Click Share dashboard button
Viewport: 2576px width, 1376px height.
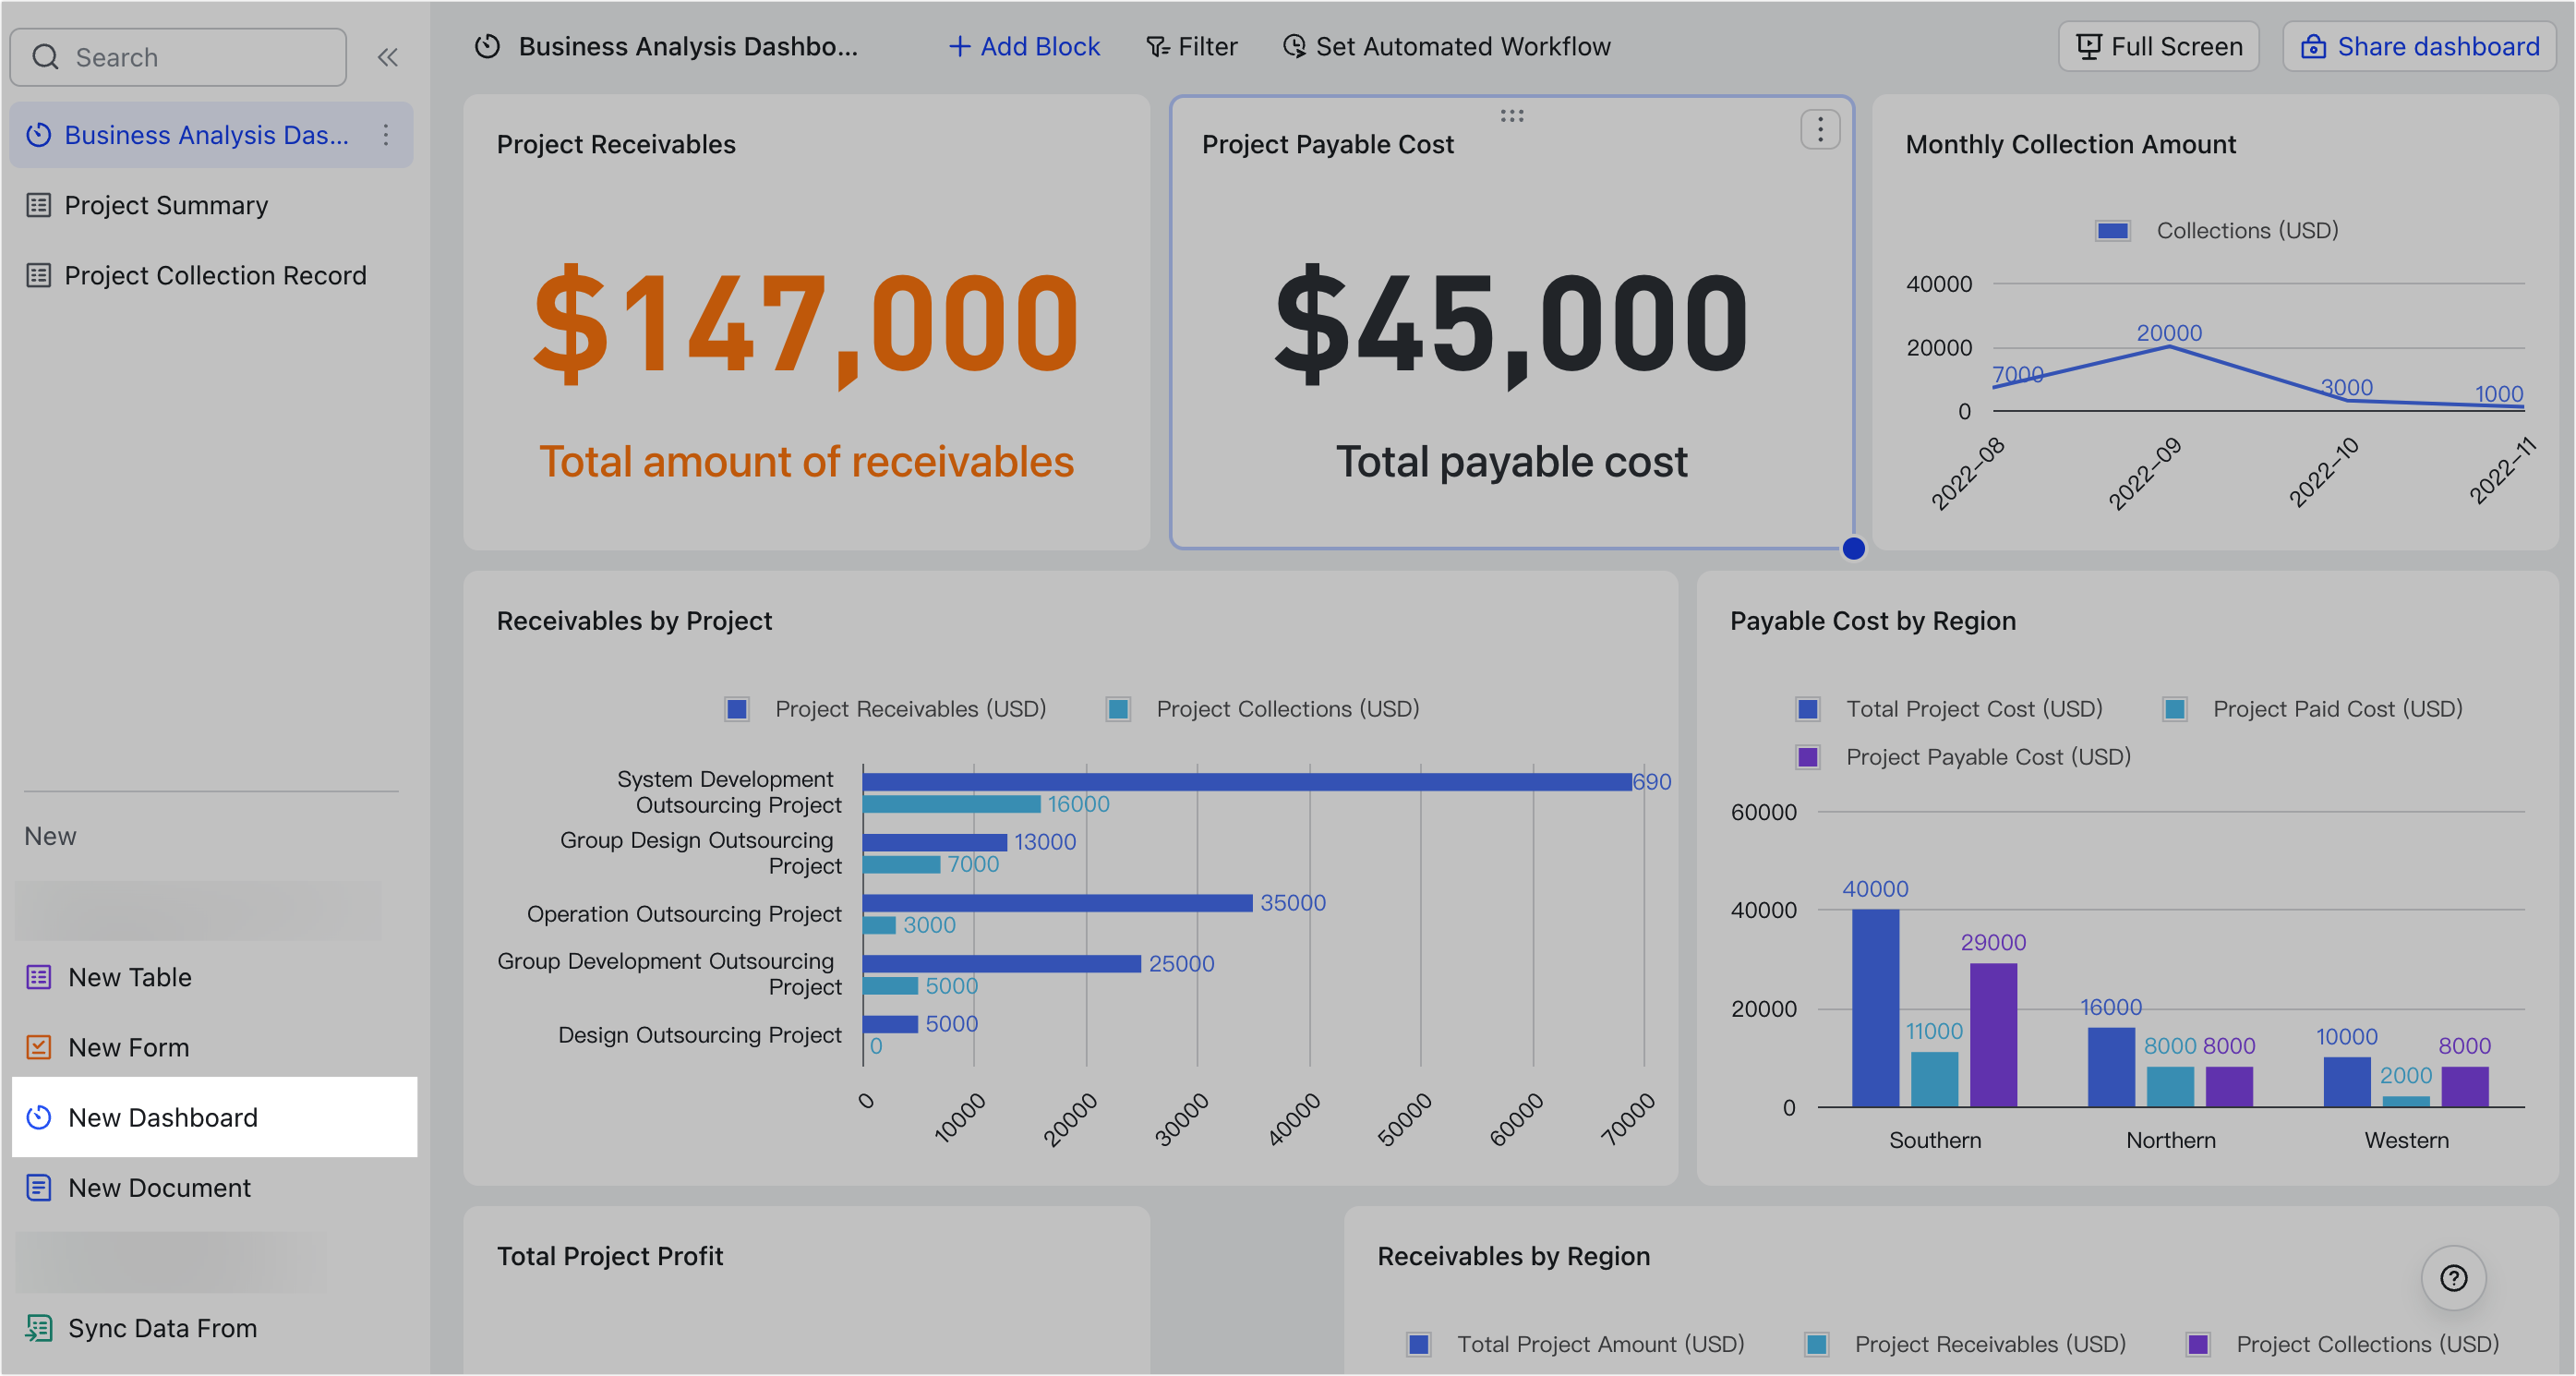pyautogui.click(x=2419, y=46)
